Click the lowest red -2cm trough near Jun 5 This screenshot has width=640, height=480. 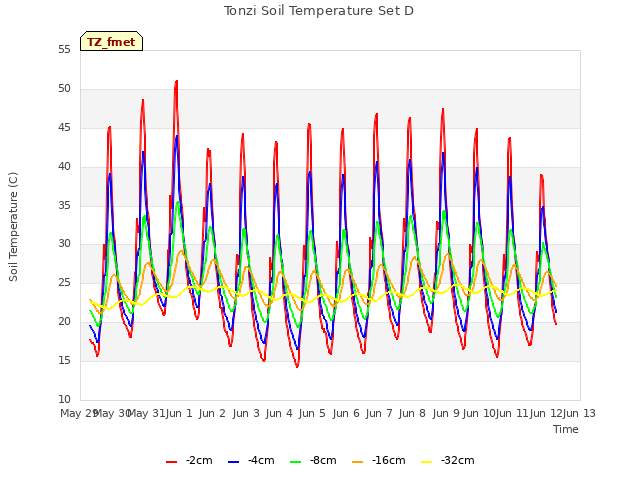tap(298, 366)
